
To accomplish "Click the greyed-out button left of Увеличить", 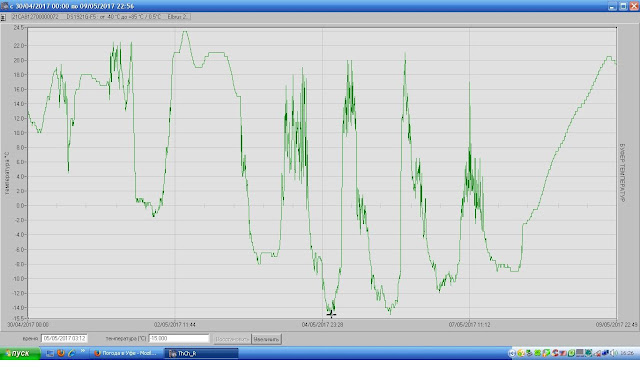I will tap(232, 339).
